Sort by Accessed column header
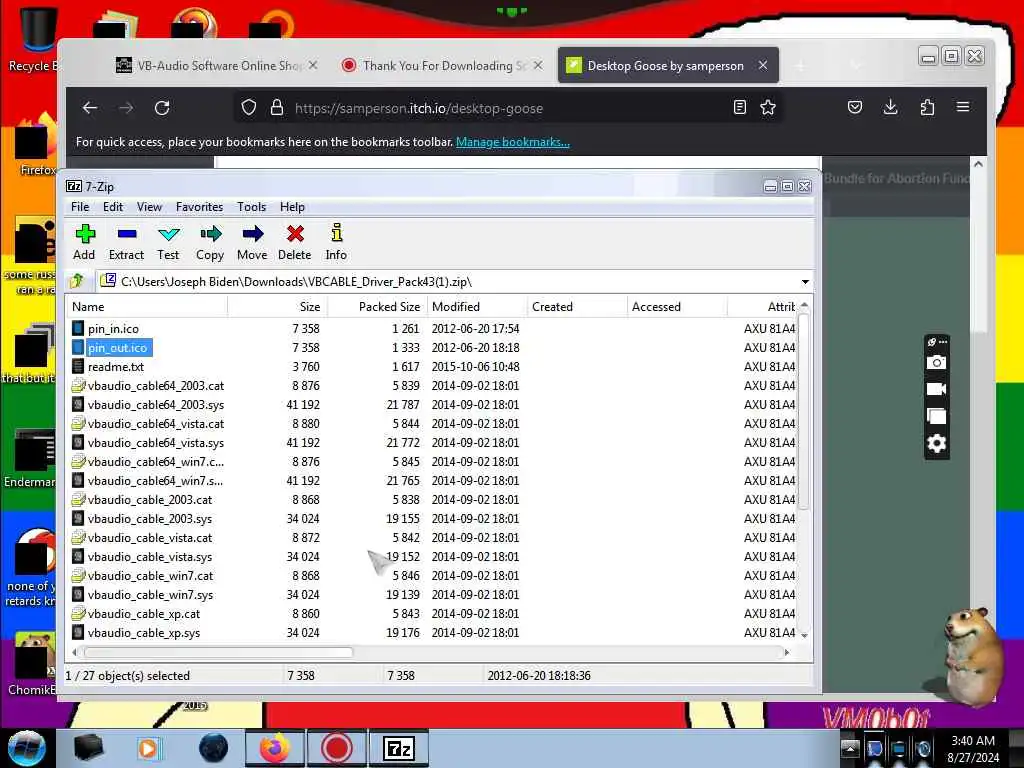 click(x=677, y=307)
